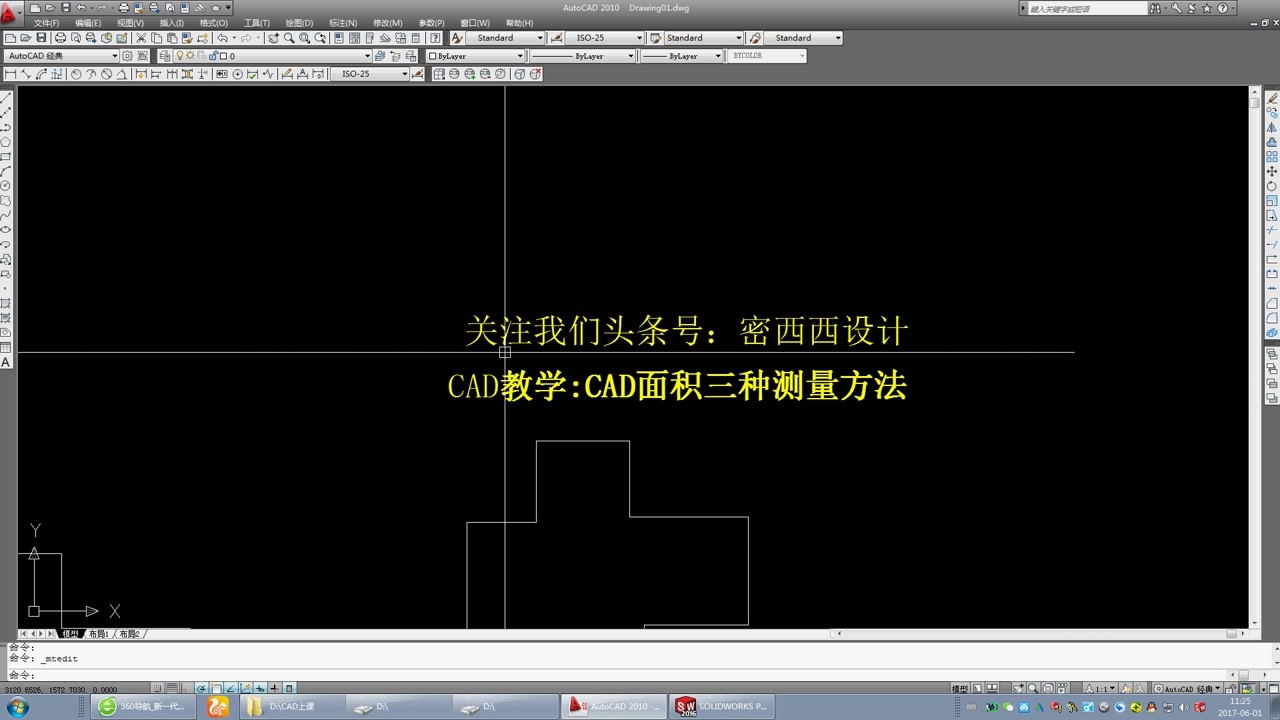The image size is (1280, 720).
Task: Toggle Dynamic Input in status bar
Action: click(x=260, y=688)
